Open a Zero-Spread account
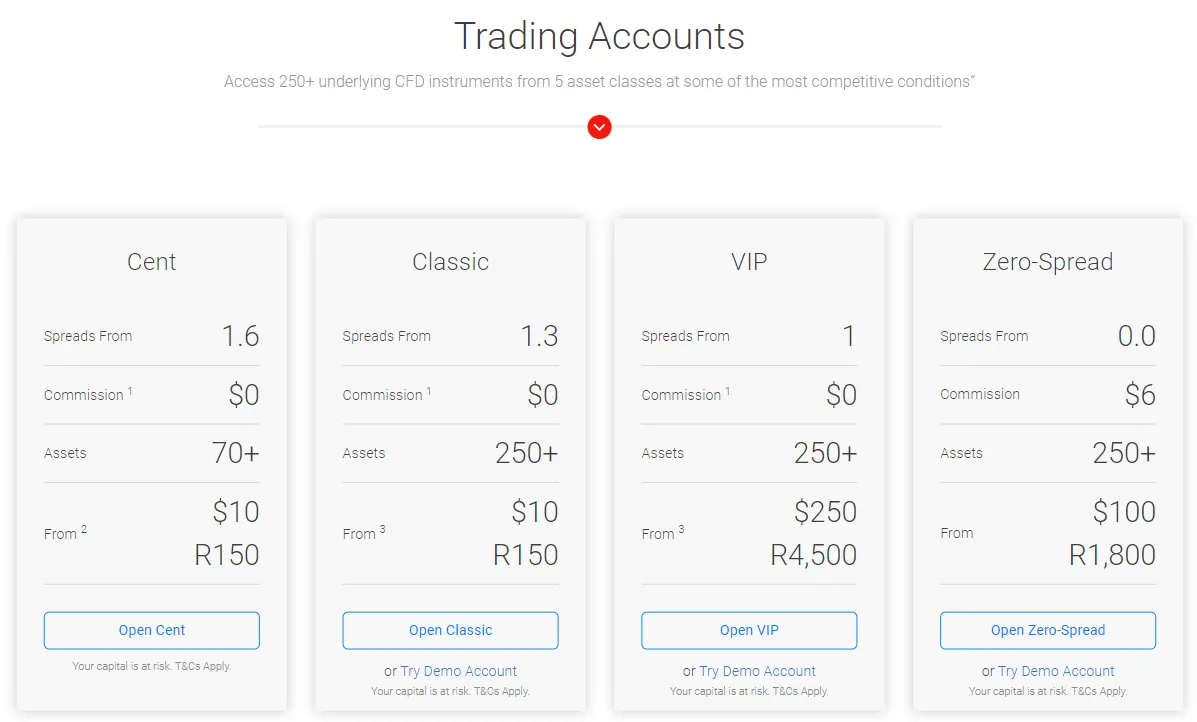 click(1047, 630)
